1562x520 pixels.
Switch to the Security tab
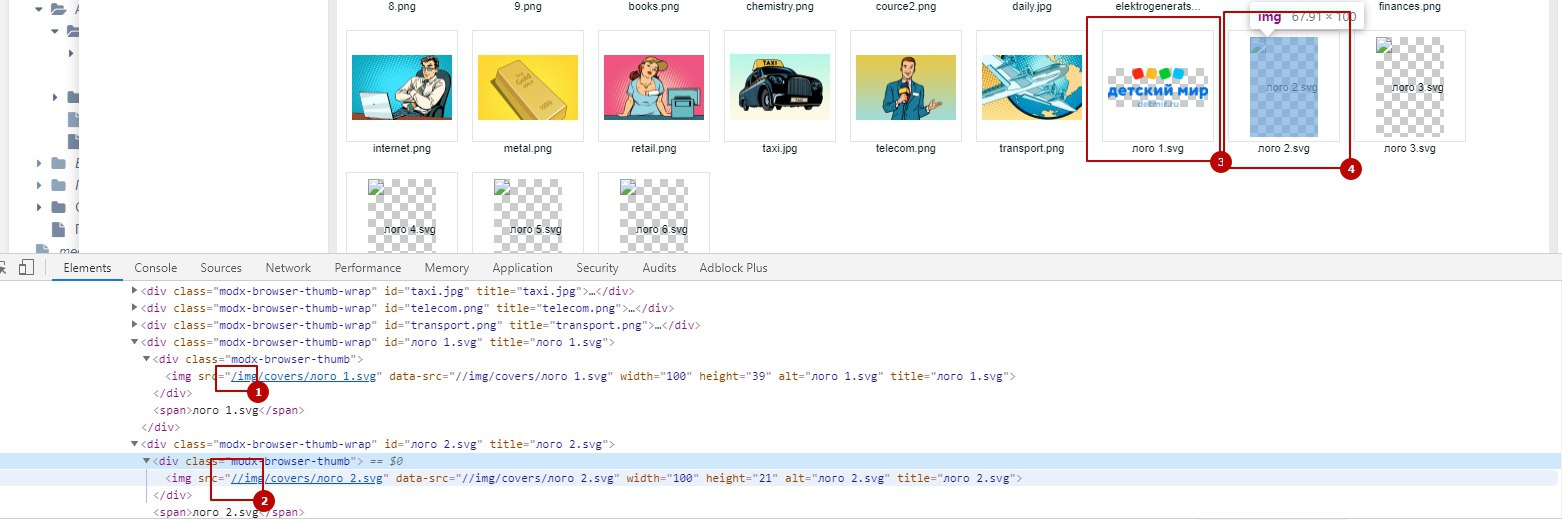[597, 268]
